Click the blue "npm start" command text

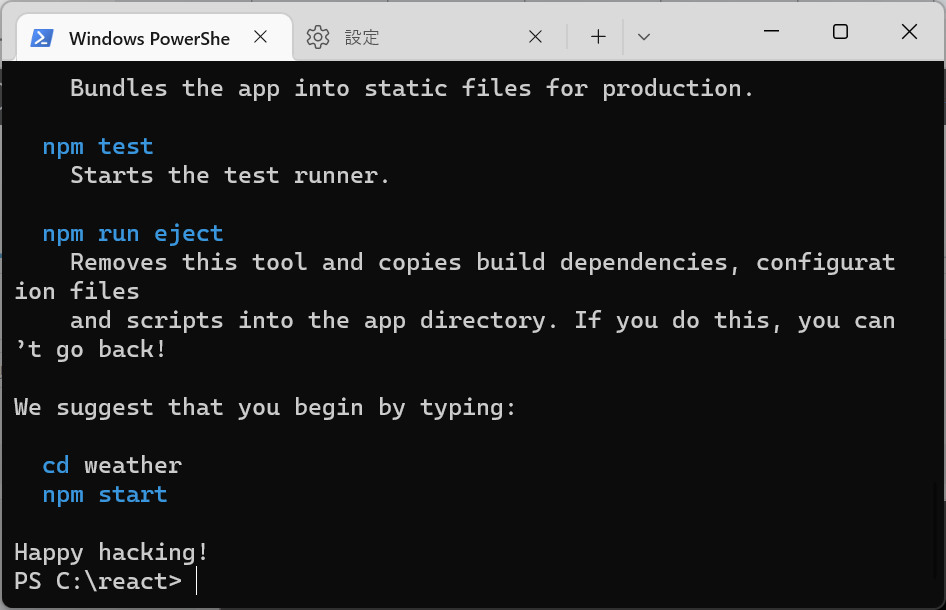pyautogui.click(x=104, y=494)
